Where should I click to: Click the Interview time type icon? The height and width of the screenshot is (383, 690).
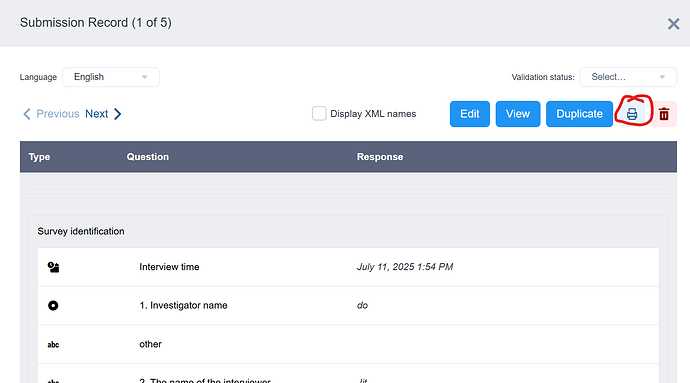[53, 267]
